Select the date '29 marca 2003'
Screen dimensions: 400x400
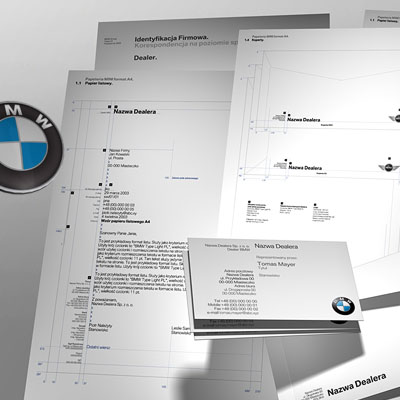coord(116,193)
